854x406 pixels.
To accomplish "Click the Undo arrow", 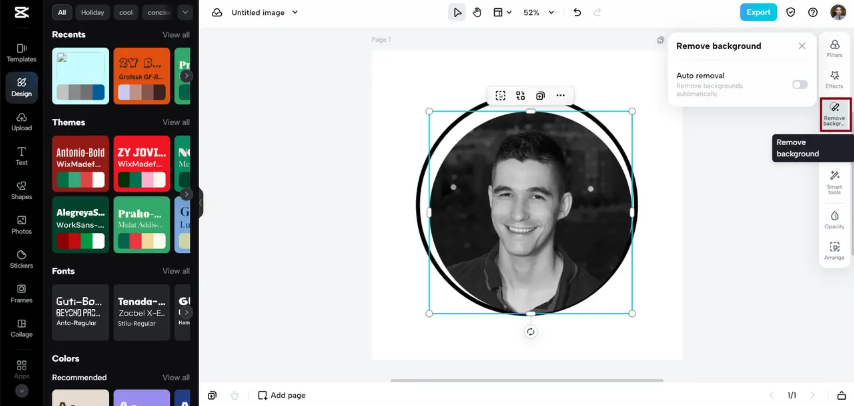I will coord(577,12).
